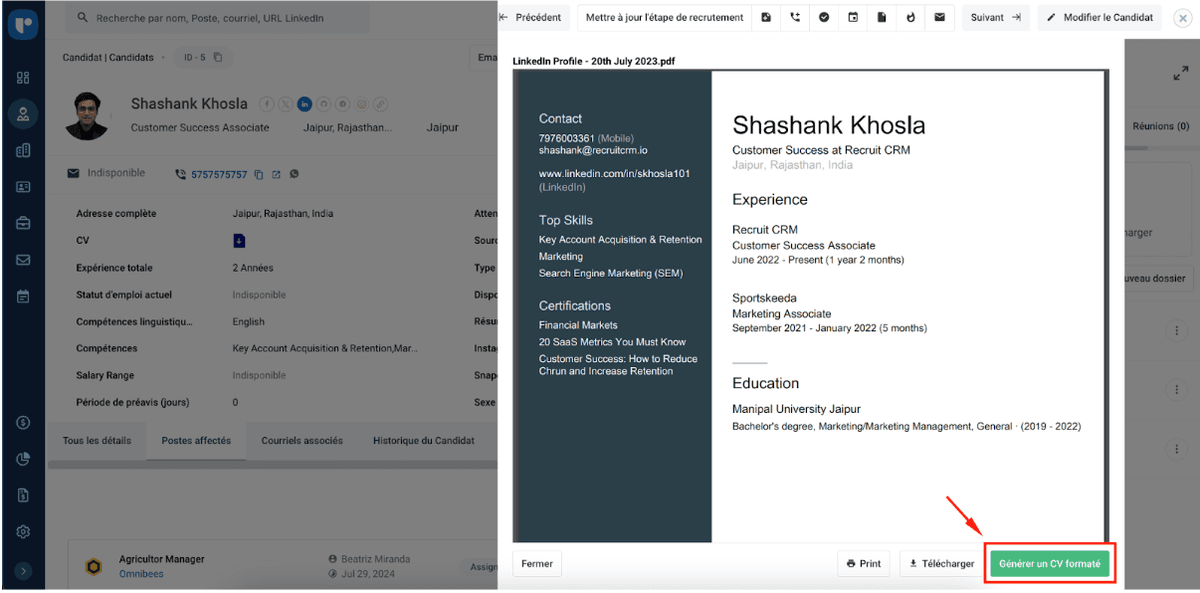Open the settings gear in sidebar
Viewport: 1200px width, 593px height.
tap(23, 531)
